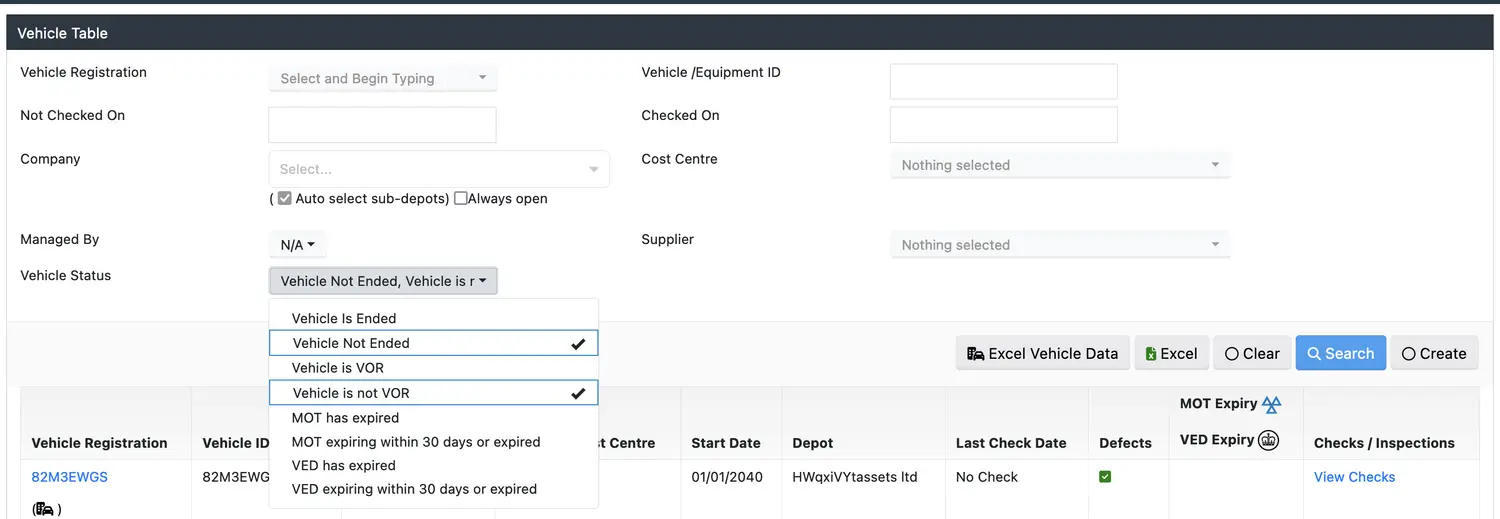
Task: Click vehicle icon under registration 82M3EWGS
Action: 44,509
